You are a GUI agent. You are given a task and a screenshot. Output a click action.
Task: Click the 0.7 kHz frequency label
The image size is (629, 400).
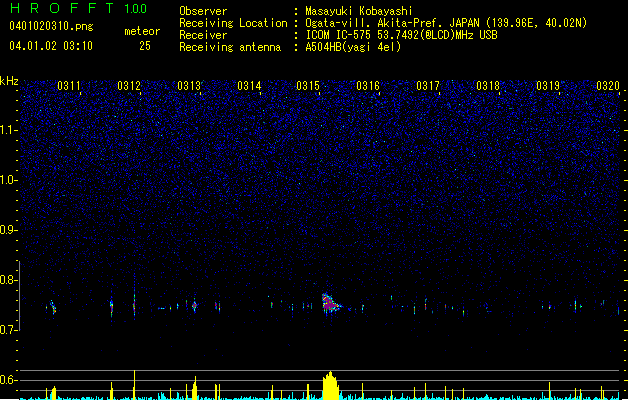click(x=9, y=330)
